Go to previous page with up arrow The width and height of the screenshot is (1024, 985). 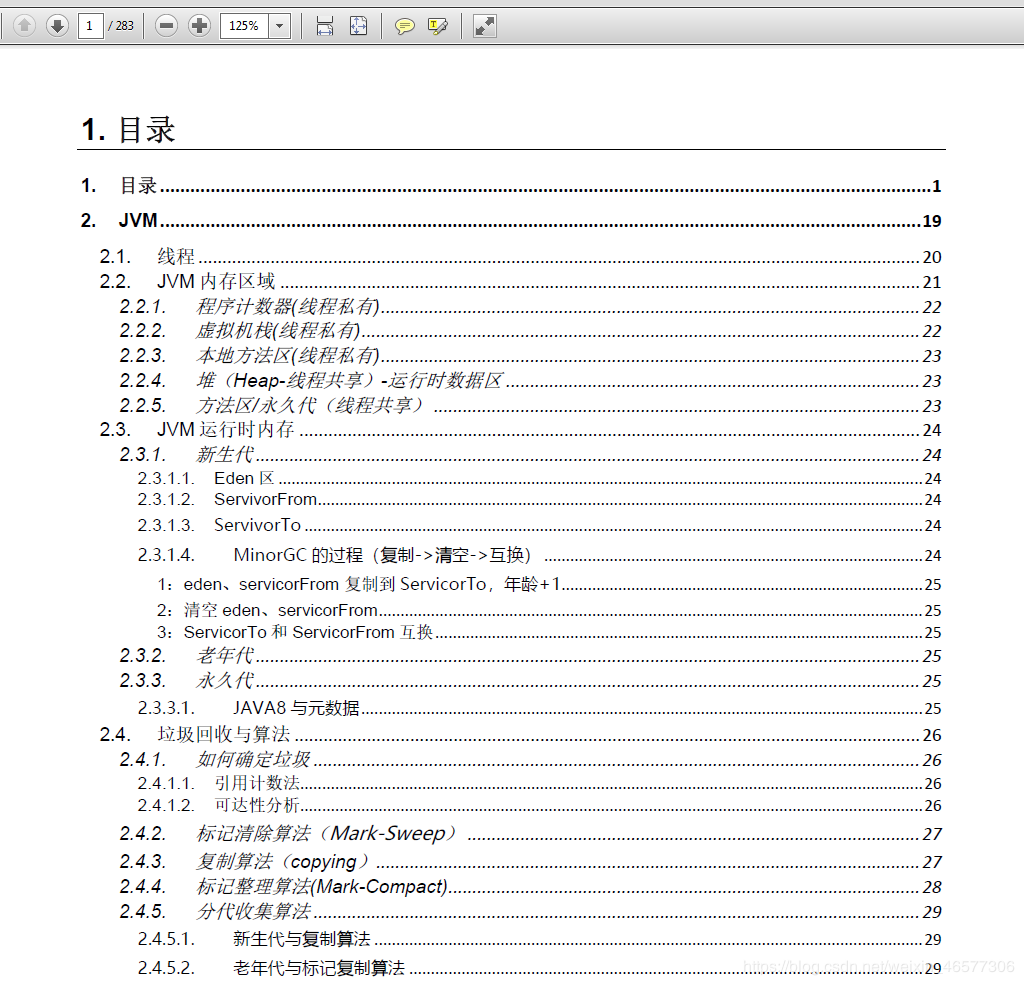pos(24,26)
